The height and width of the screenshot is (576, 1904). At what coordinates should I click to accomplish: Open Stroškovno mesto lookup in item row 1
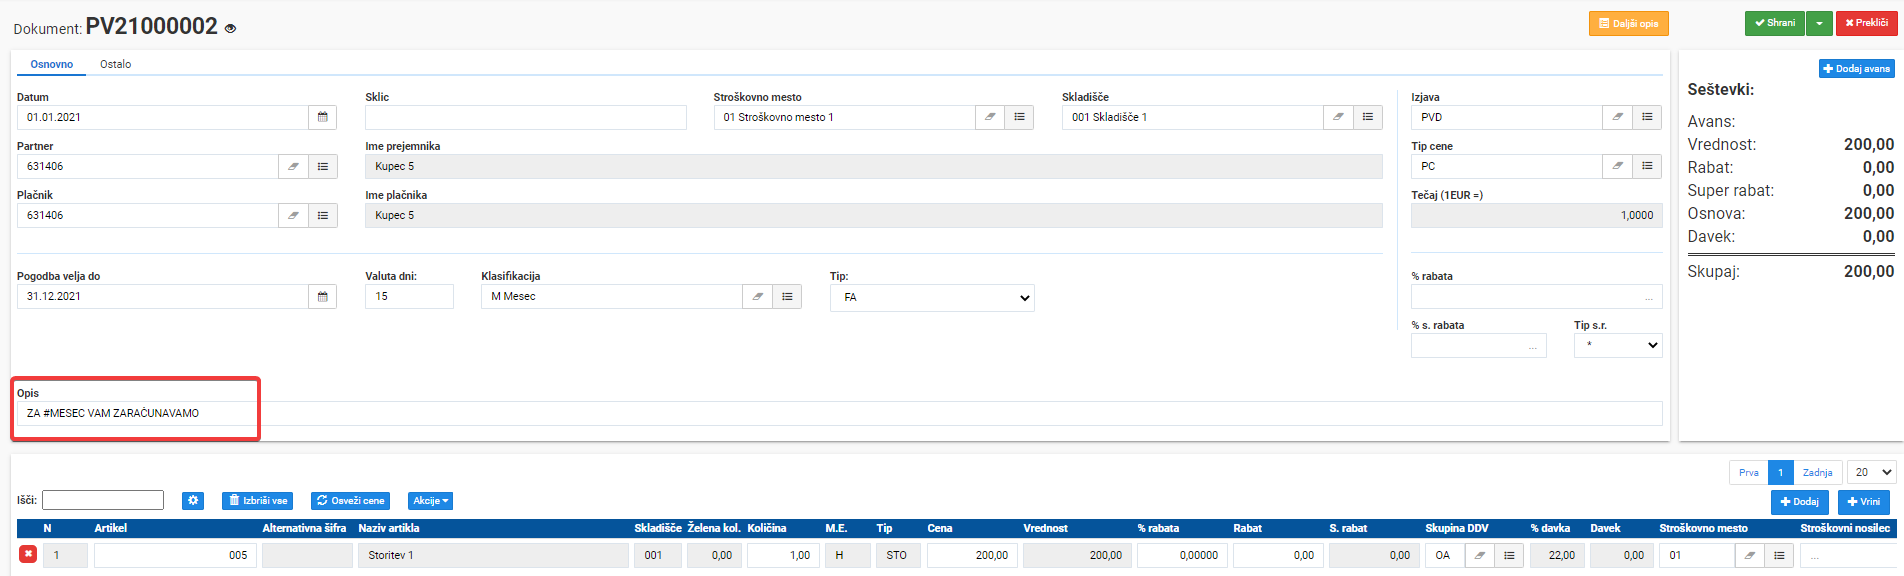pyautogui.click(x=1779, y=555)
